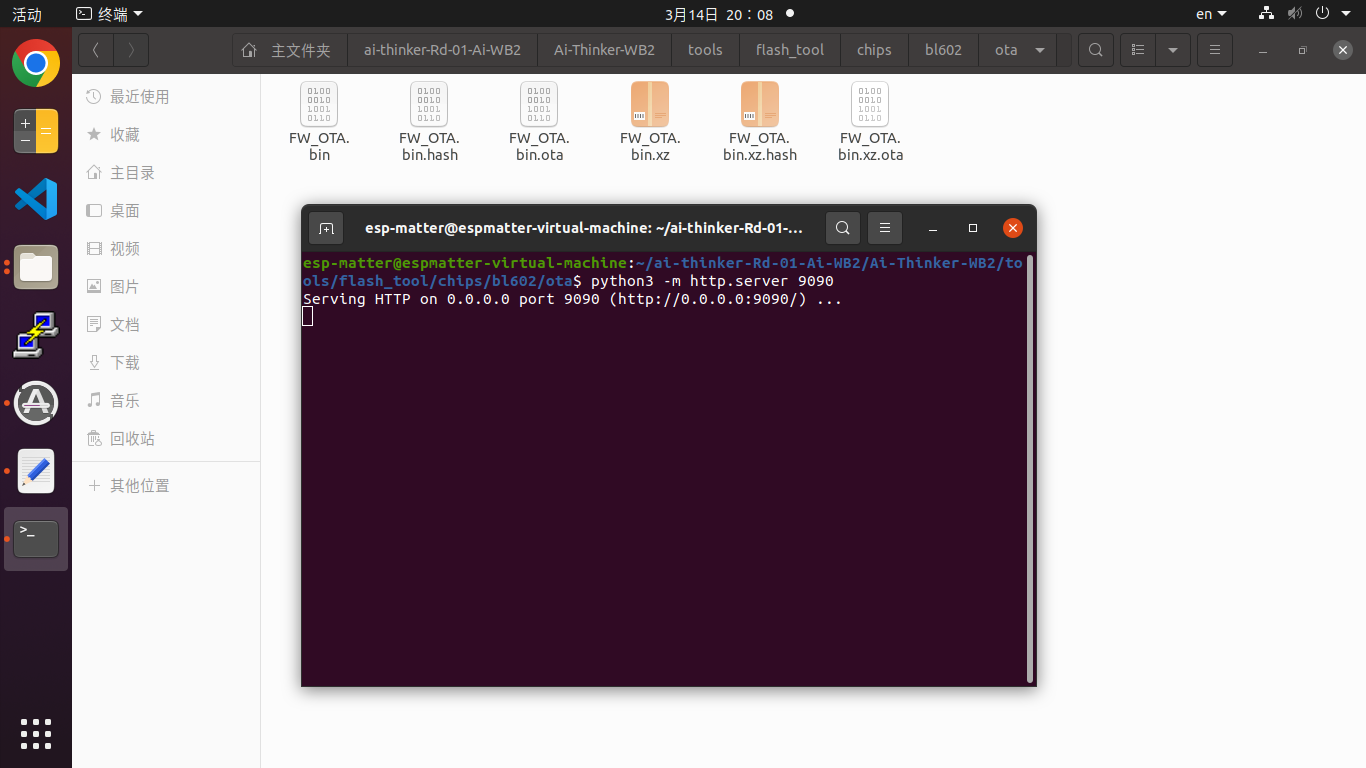Open the 终端 app menu in top bar
This screenshot has width=1366, height=768.
point(110,14)
